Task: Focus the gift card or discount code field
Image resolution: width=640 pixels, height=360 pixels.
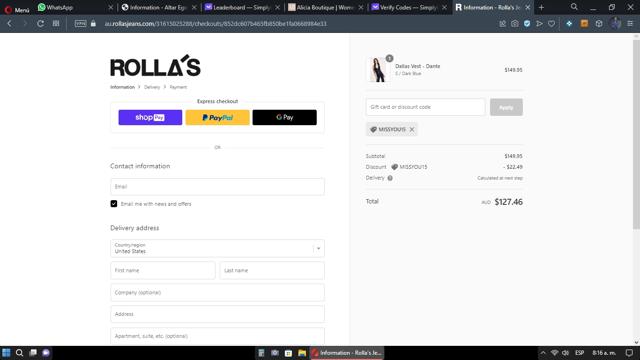Action: [425, 107]
